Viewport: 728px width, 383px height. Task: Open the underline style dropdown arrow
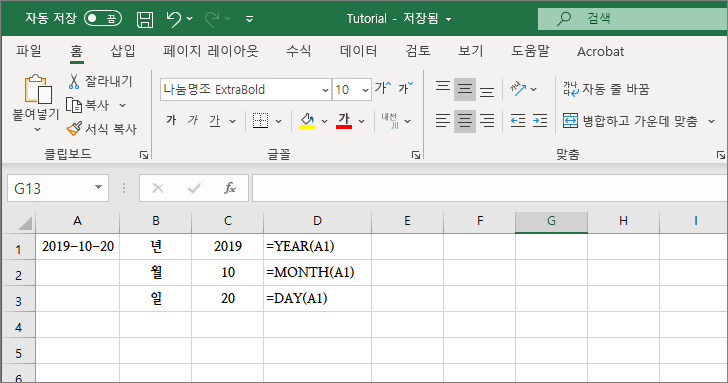[233, 122]
